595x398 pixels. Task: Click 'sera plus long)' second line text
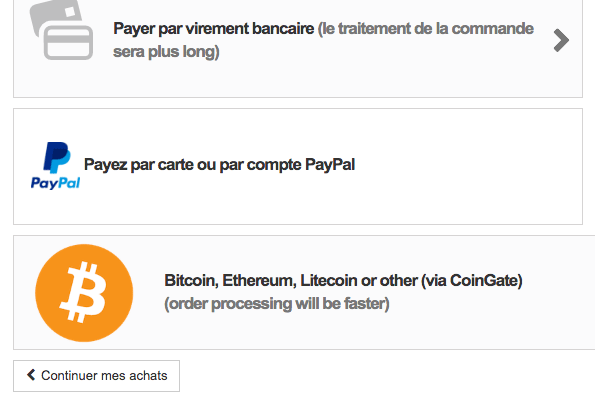tap(166, 52)
